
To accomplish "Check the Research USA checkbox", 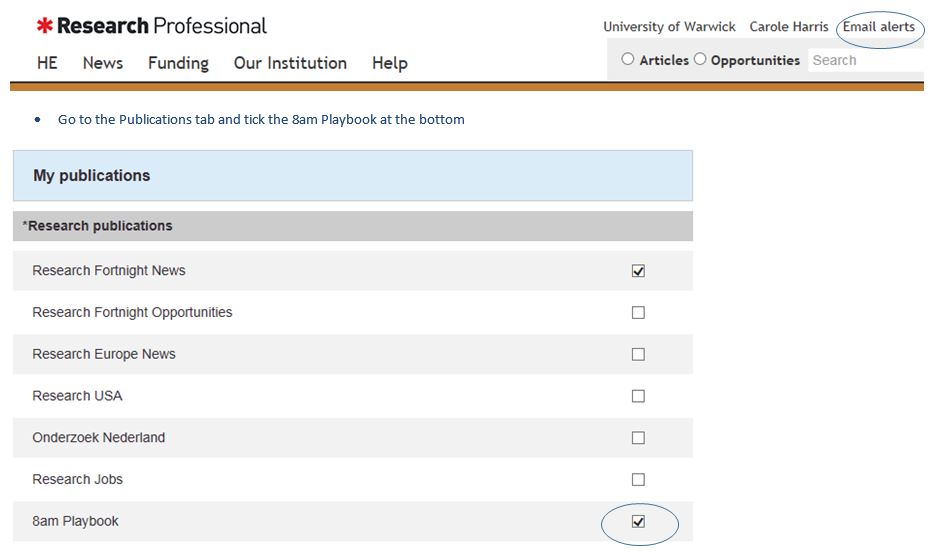I will pyautogui.click(x=638, y=396).
